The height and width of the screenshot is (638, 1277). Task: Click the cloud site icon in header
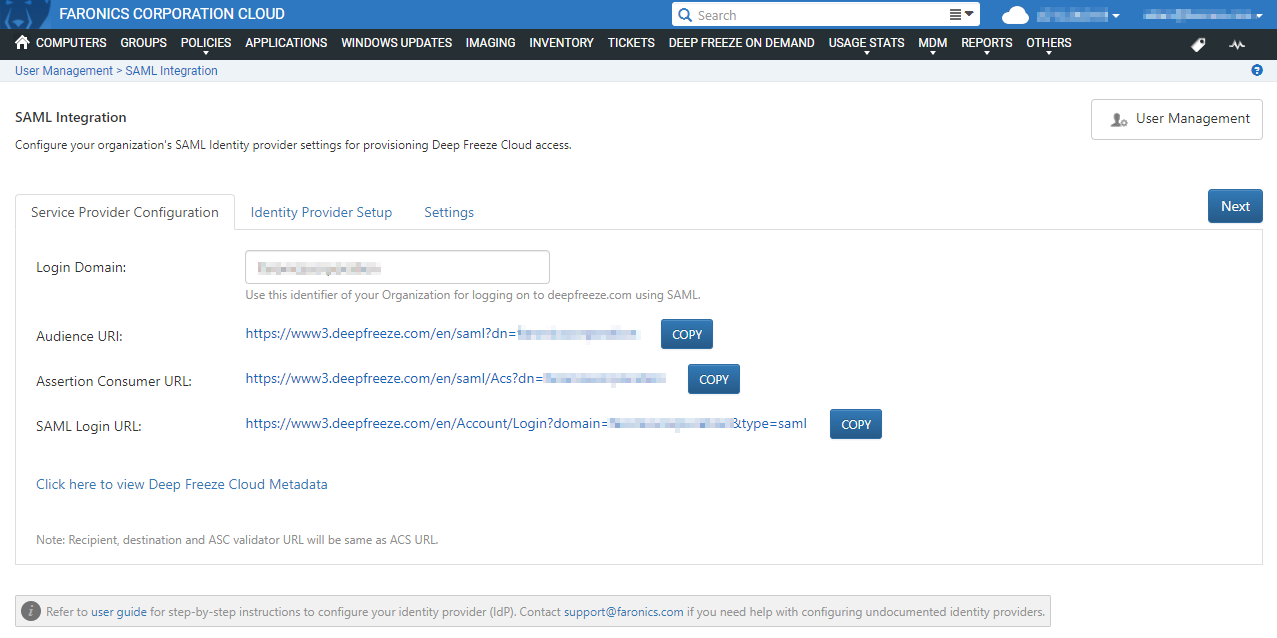pos(1015,15)
